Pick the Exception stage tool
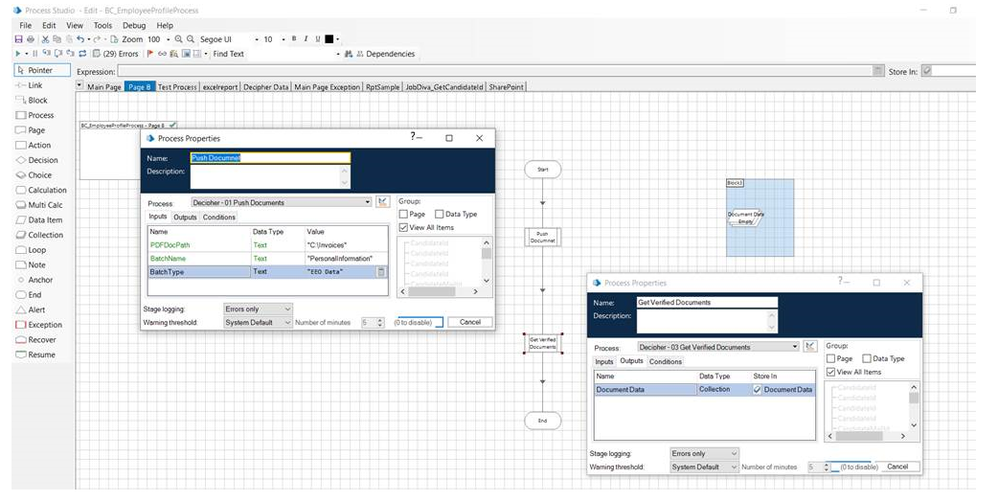 click(x=44, y=325)
